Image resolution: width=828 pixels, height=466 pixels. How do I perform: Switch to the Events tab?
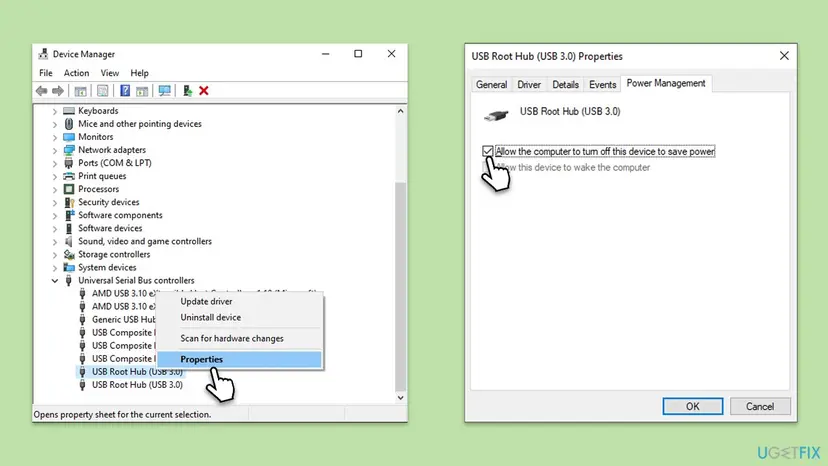coord(603,85)
